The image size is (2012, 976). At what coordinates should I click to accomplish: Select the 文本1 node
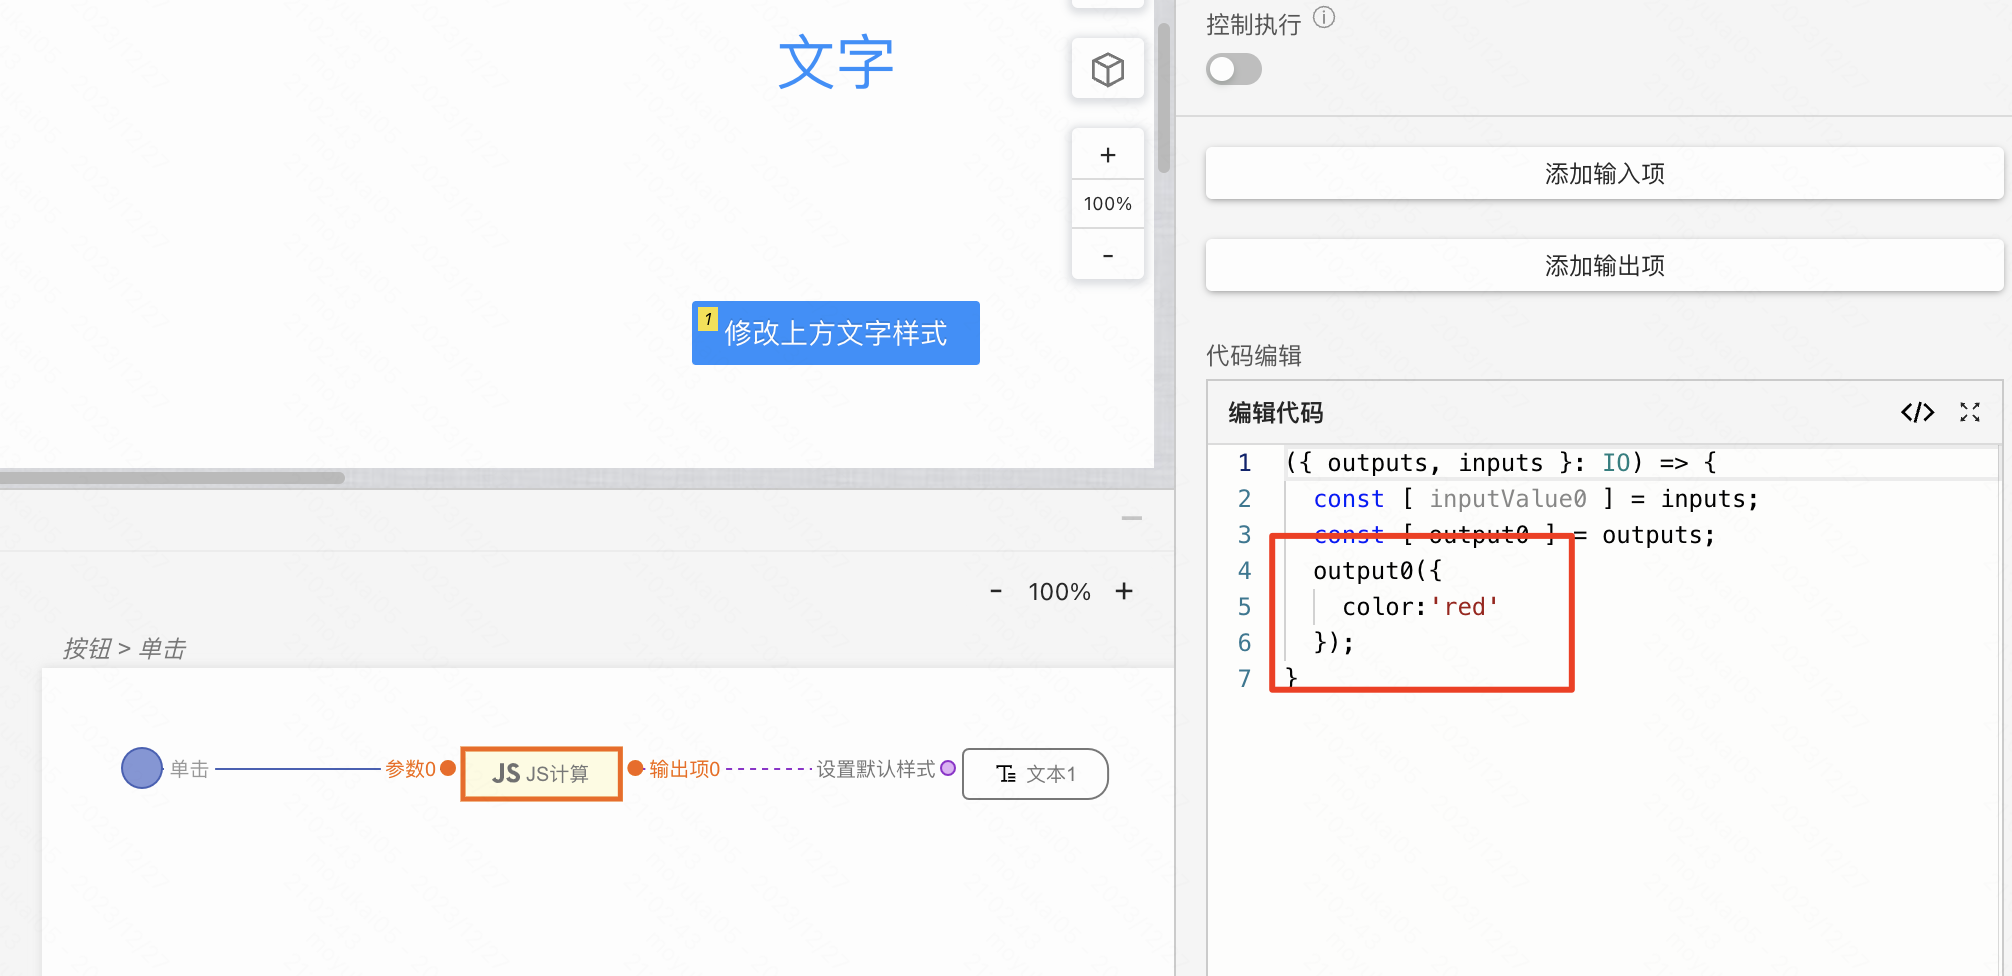click(1035, 774)
